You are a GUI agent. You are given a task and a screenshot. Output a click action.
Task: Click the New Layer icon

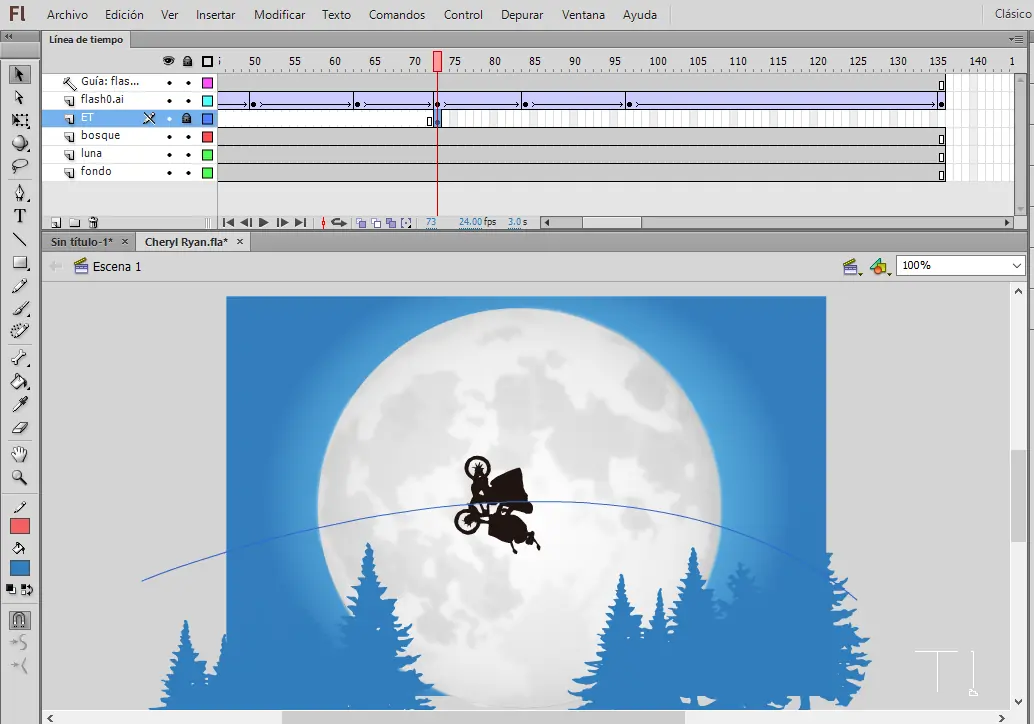[56, 223]
